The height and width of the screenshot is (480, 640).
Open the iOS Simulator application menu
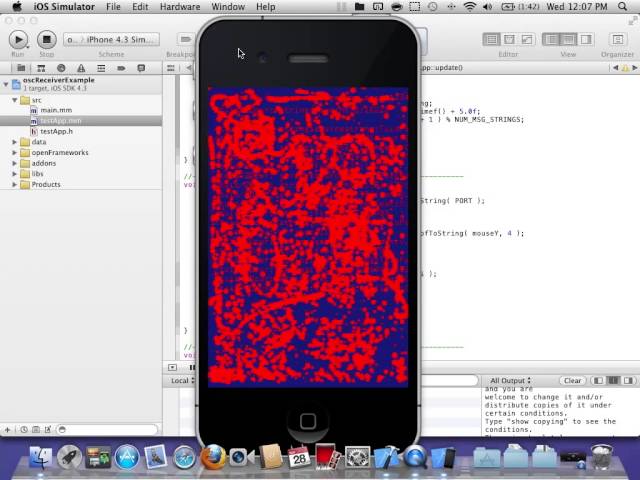coord(64,7)
